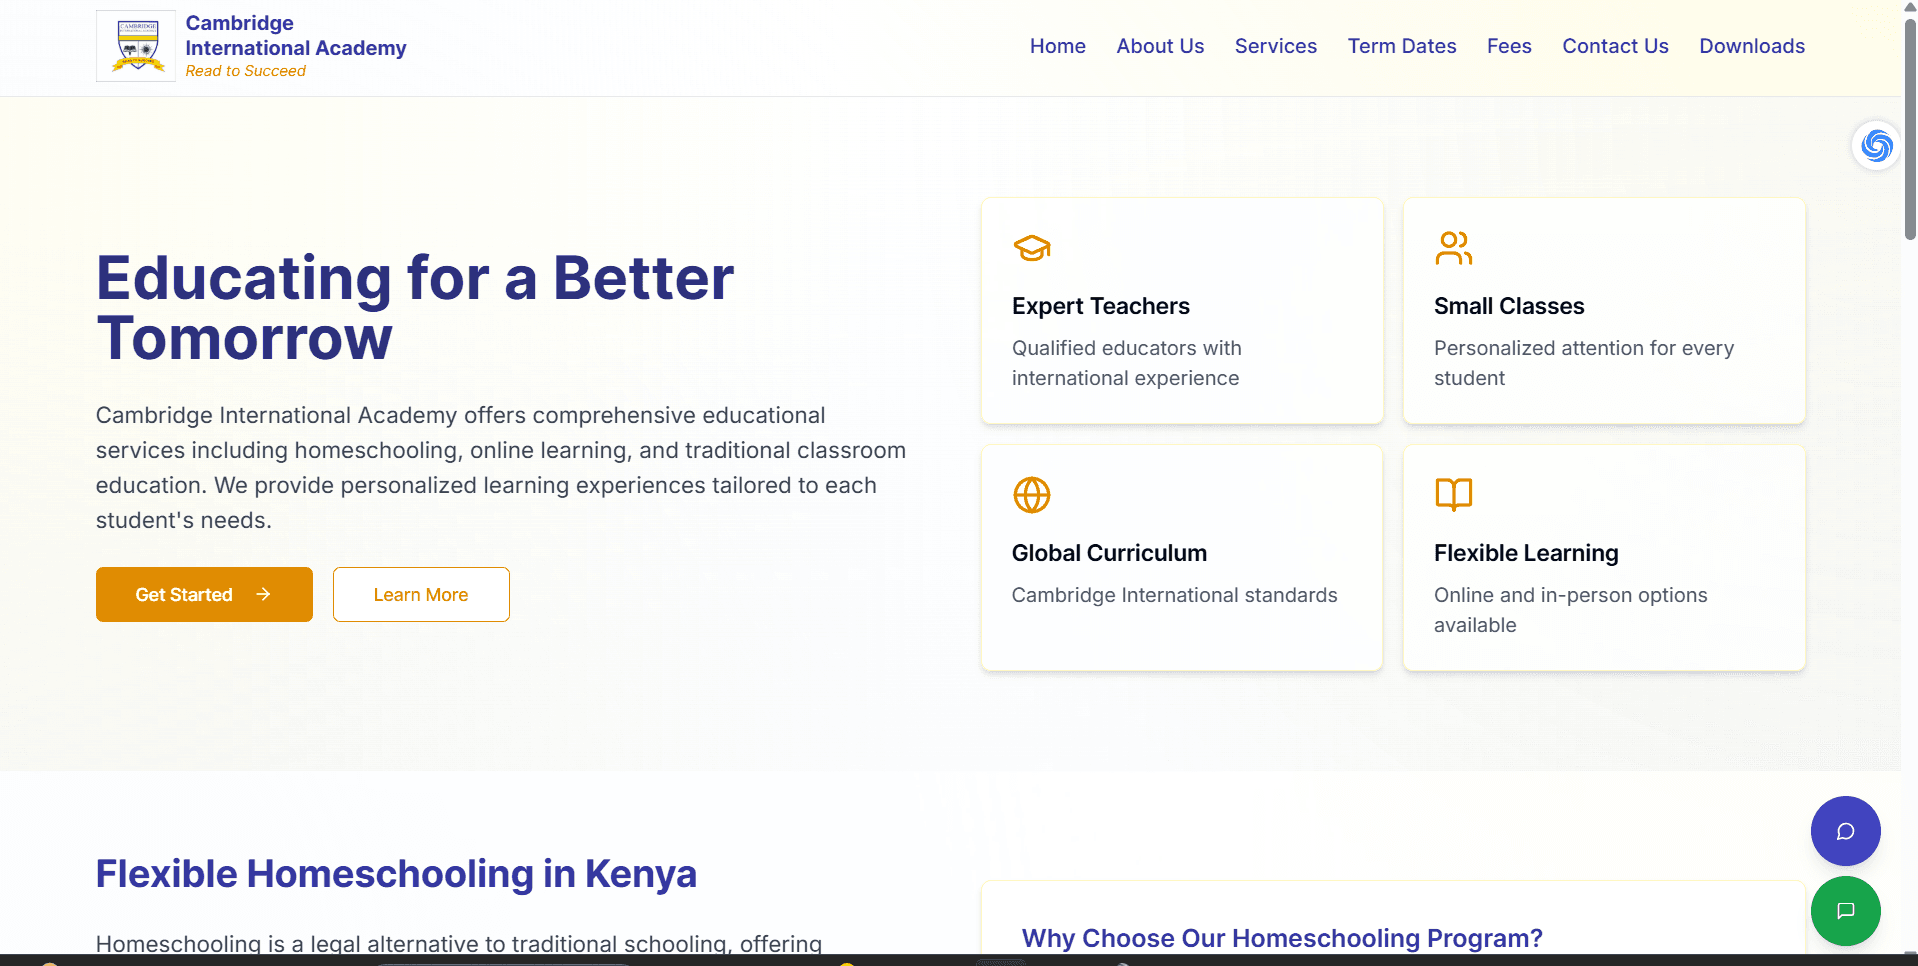Click the Learn More button
Viewport: 1918px width, 966px height.
point(421,595)
